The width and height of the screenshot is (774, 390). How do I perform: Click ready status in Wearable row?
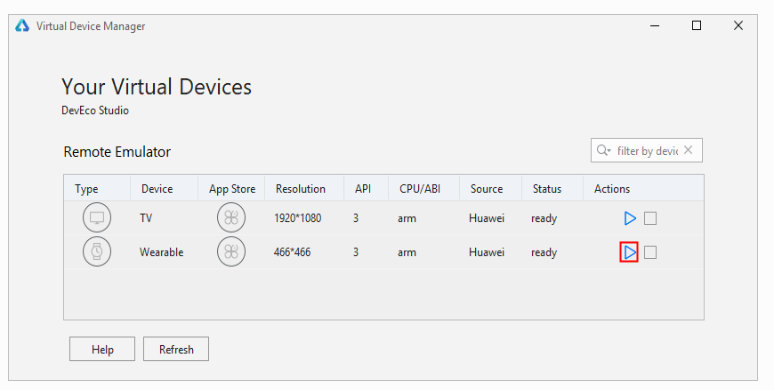coord(544,252)
